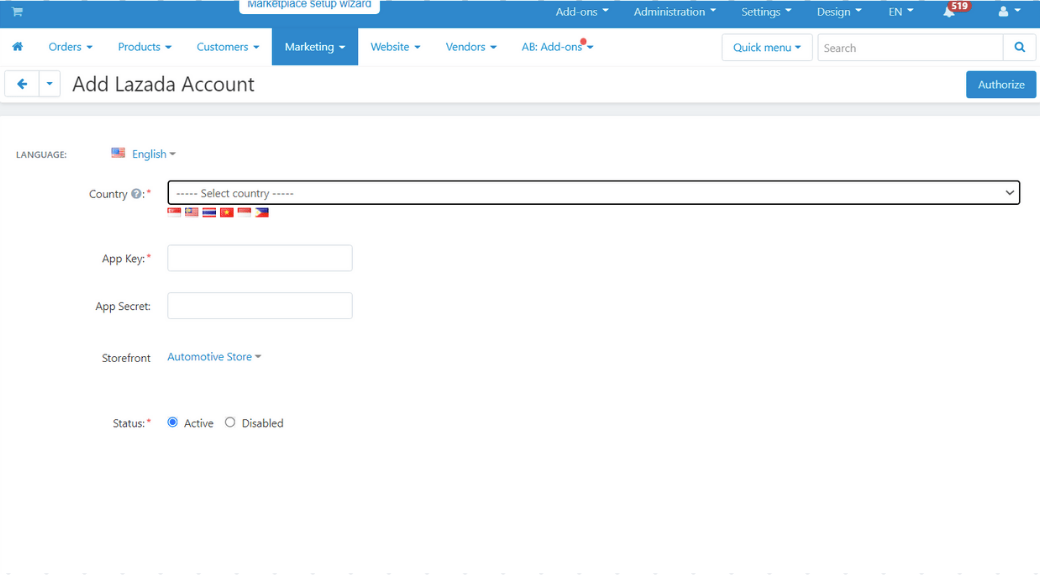This screenshot has height=576, width=1040.
Task: Click the shopping cart icon
Action: tap(17, 11)
